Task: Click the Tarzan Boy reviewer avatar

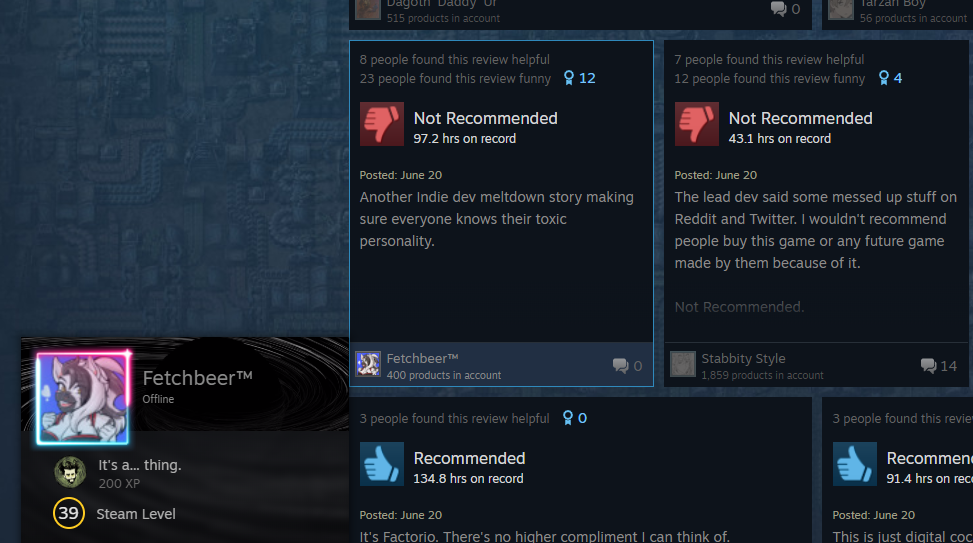Action: pyautogui.click(x=841, y=9)
